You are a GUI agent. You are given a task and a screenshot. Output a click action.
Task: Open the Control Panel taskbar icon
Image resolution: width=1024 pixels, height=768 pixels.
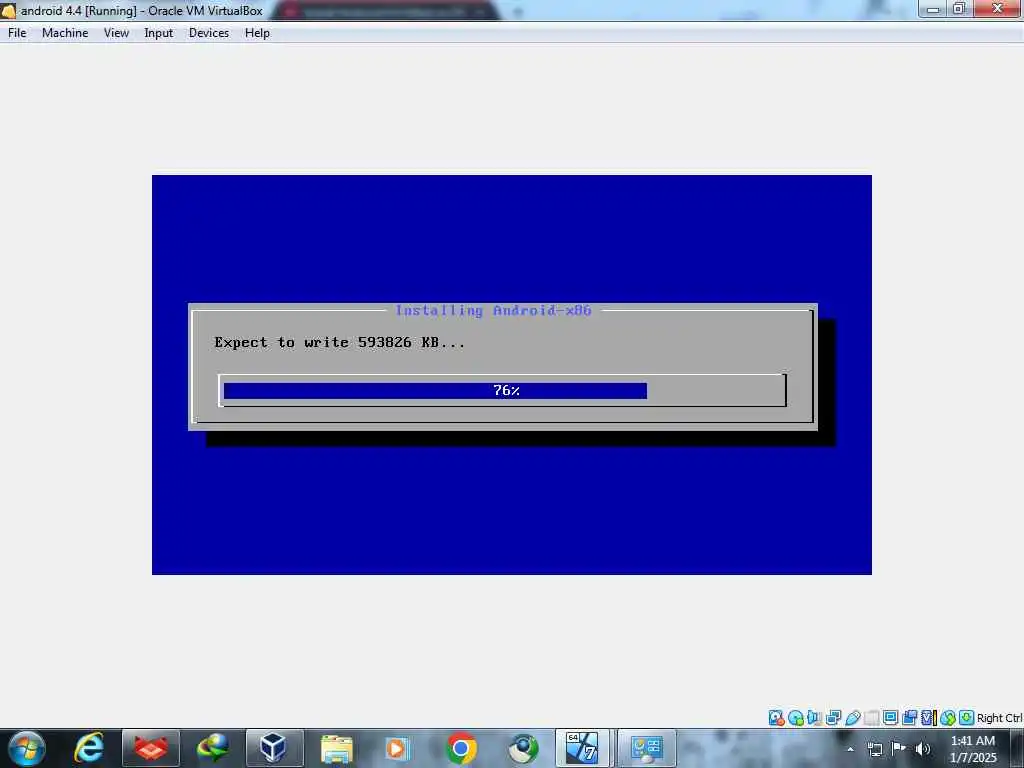click(647, 748)
